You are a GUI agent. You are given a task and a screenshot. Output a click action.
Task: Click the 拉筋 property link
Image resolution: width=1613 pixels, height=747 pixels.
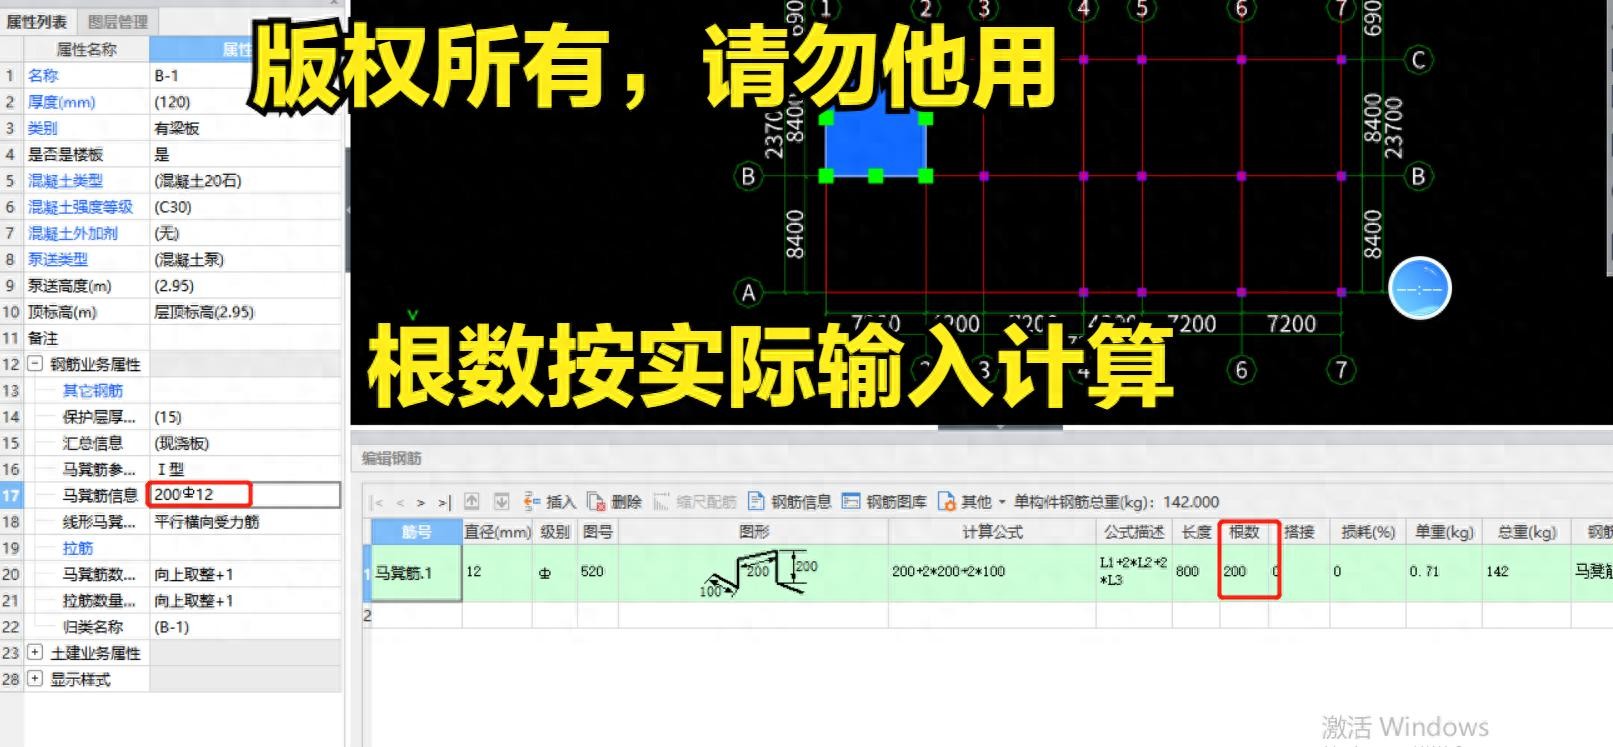pyautogui.click(x=78, y=548)
